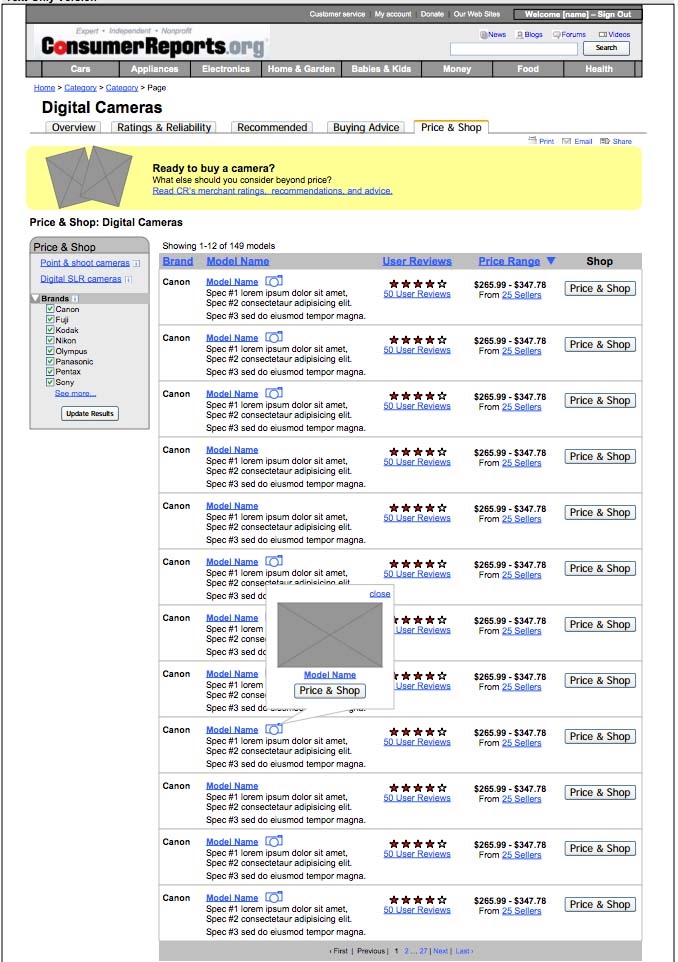678x962 pixels.
Task: Open the Overview tab
Action: [x=73, y=128]
